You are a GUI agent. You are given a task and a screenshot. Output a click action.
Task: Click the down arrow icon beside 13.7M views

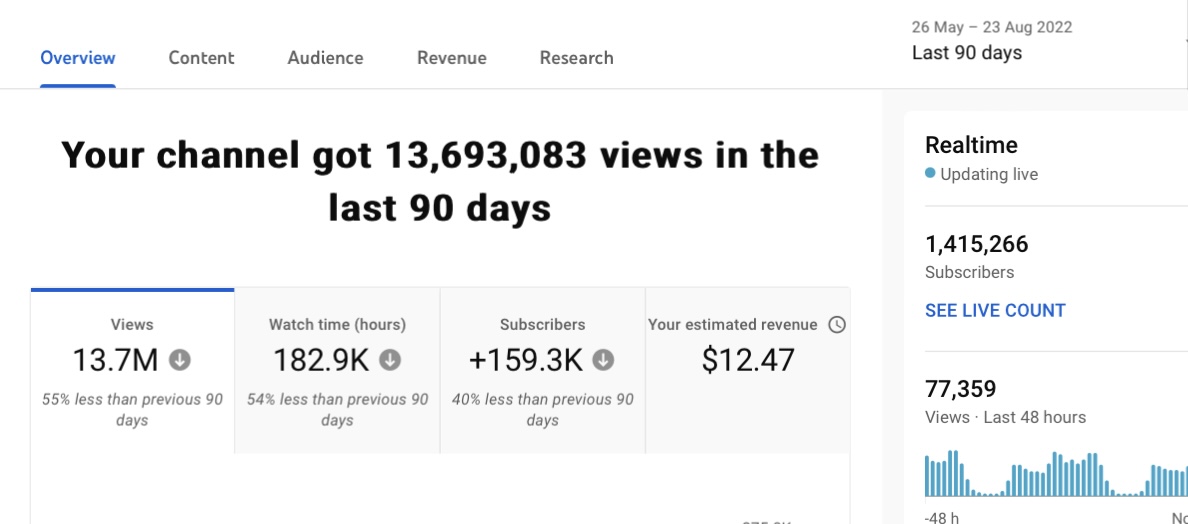pyautogui.click(x=180, y=360)
